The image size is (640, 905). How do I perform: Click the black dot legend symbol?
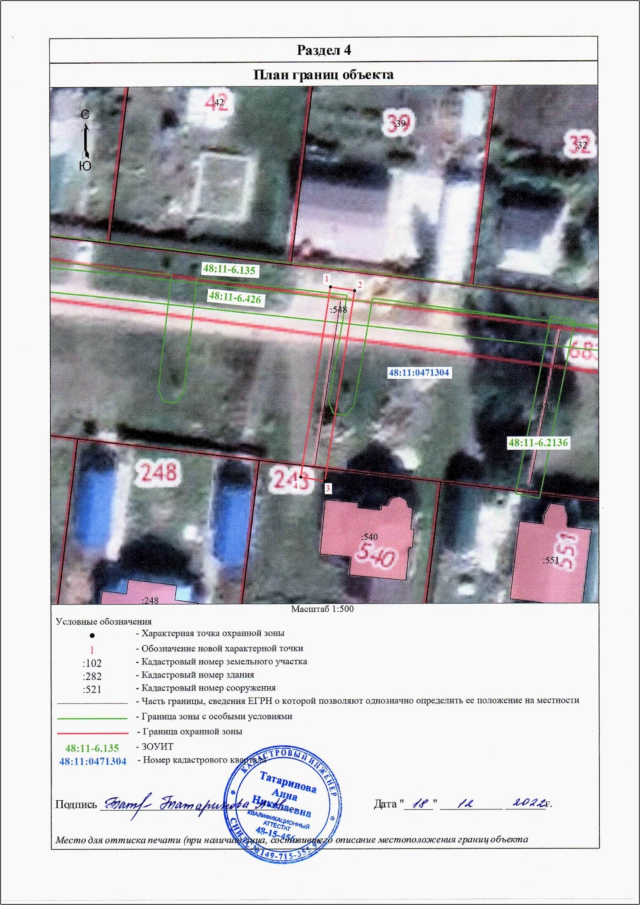[x=92, y=635]
